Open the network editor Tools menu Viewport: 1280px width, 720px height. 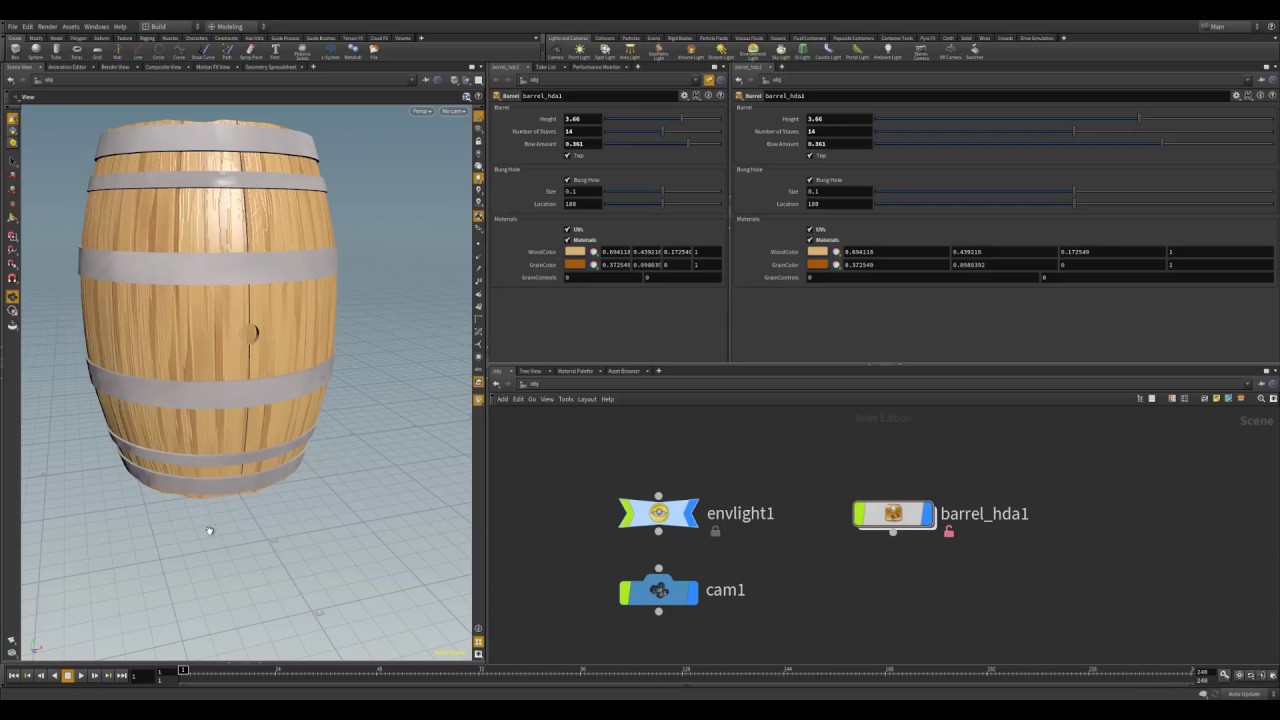point(565,399)
